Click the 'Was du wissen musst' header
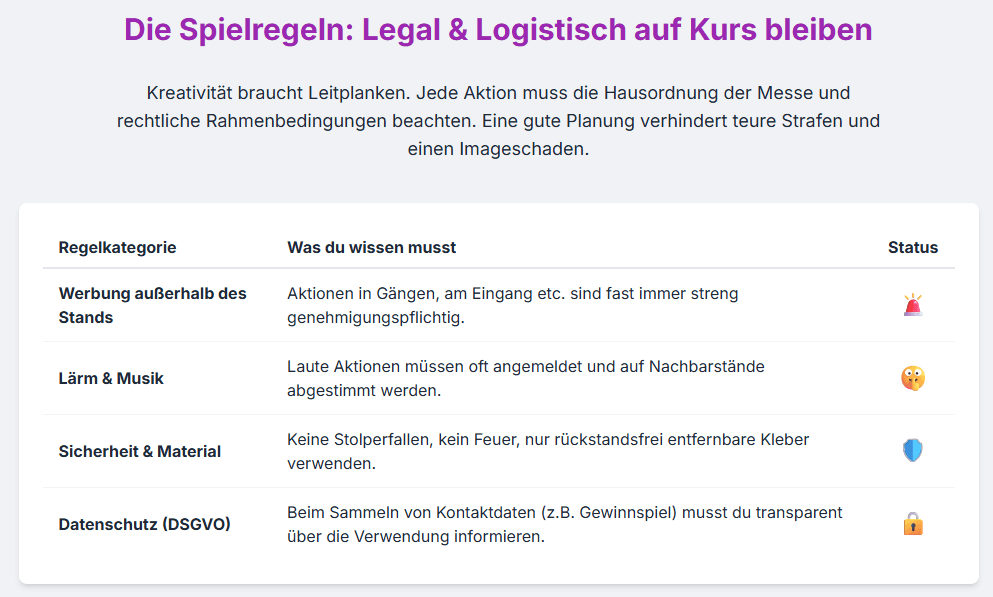The height and width of the screenshot is (597, 993). coord(371,247)
